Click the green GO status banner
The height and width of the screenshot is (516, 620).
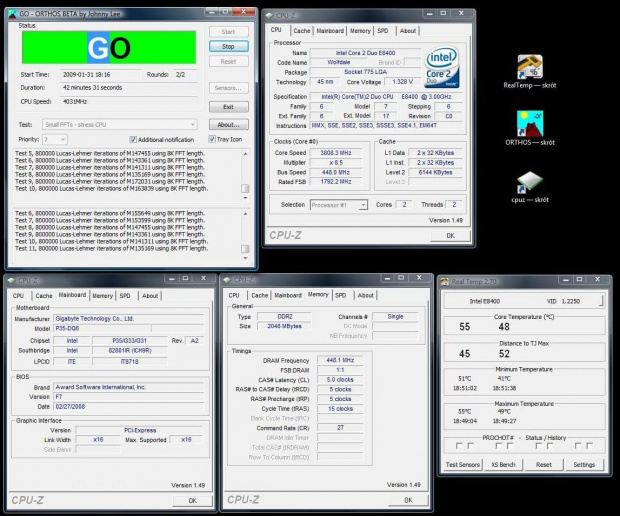click(x=109, y=47)
